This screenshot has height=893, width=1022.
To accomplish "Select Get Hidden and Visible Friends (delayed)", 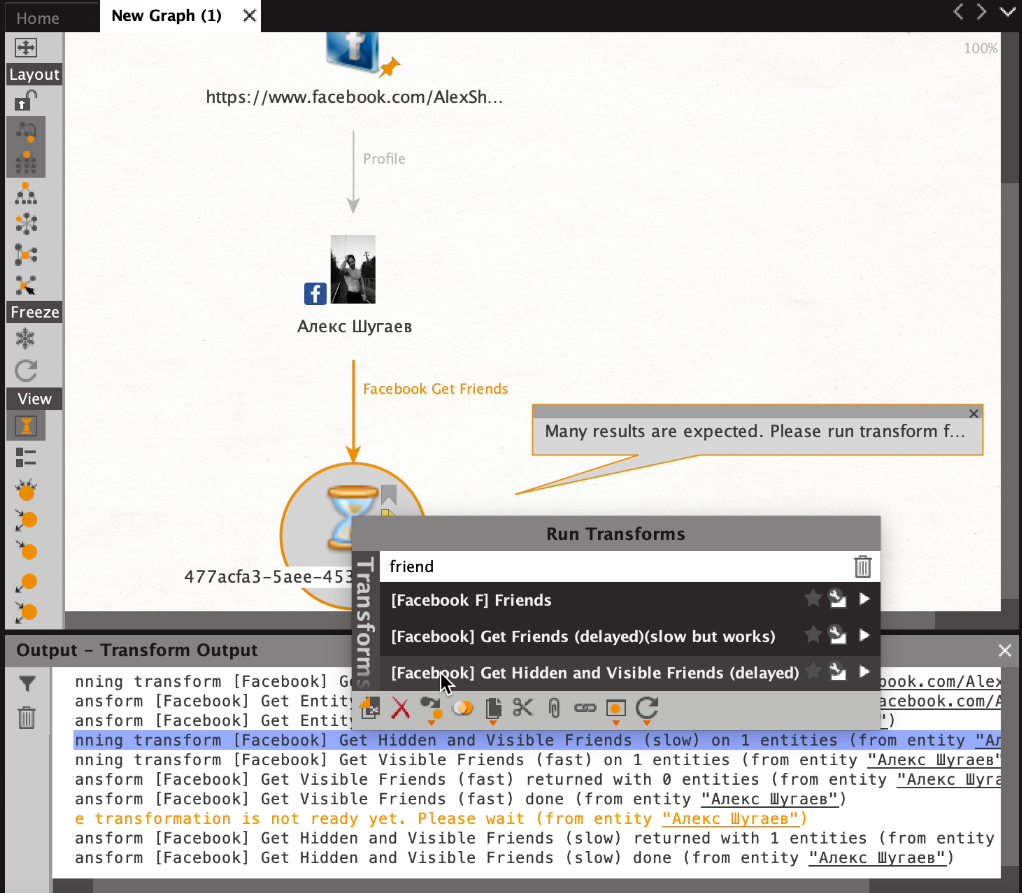I will 594,673.
